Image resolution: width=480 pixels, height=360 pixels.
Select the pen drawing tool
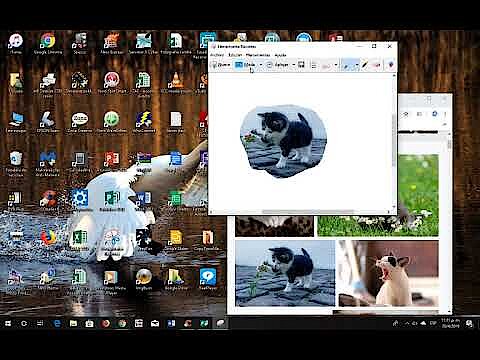click(347, 65)
